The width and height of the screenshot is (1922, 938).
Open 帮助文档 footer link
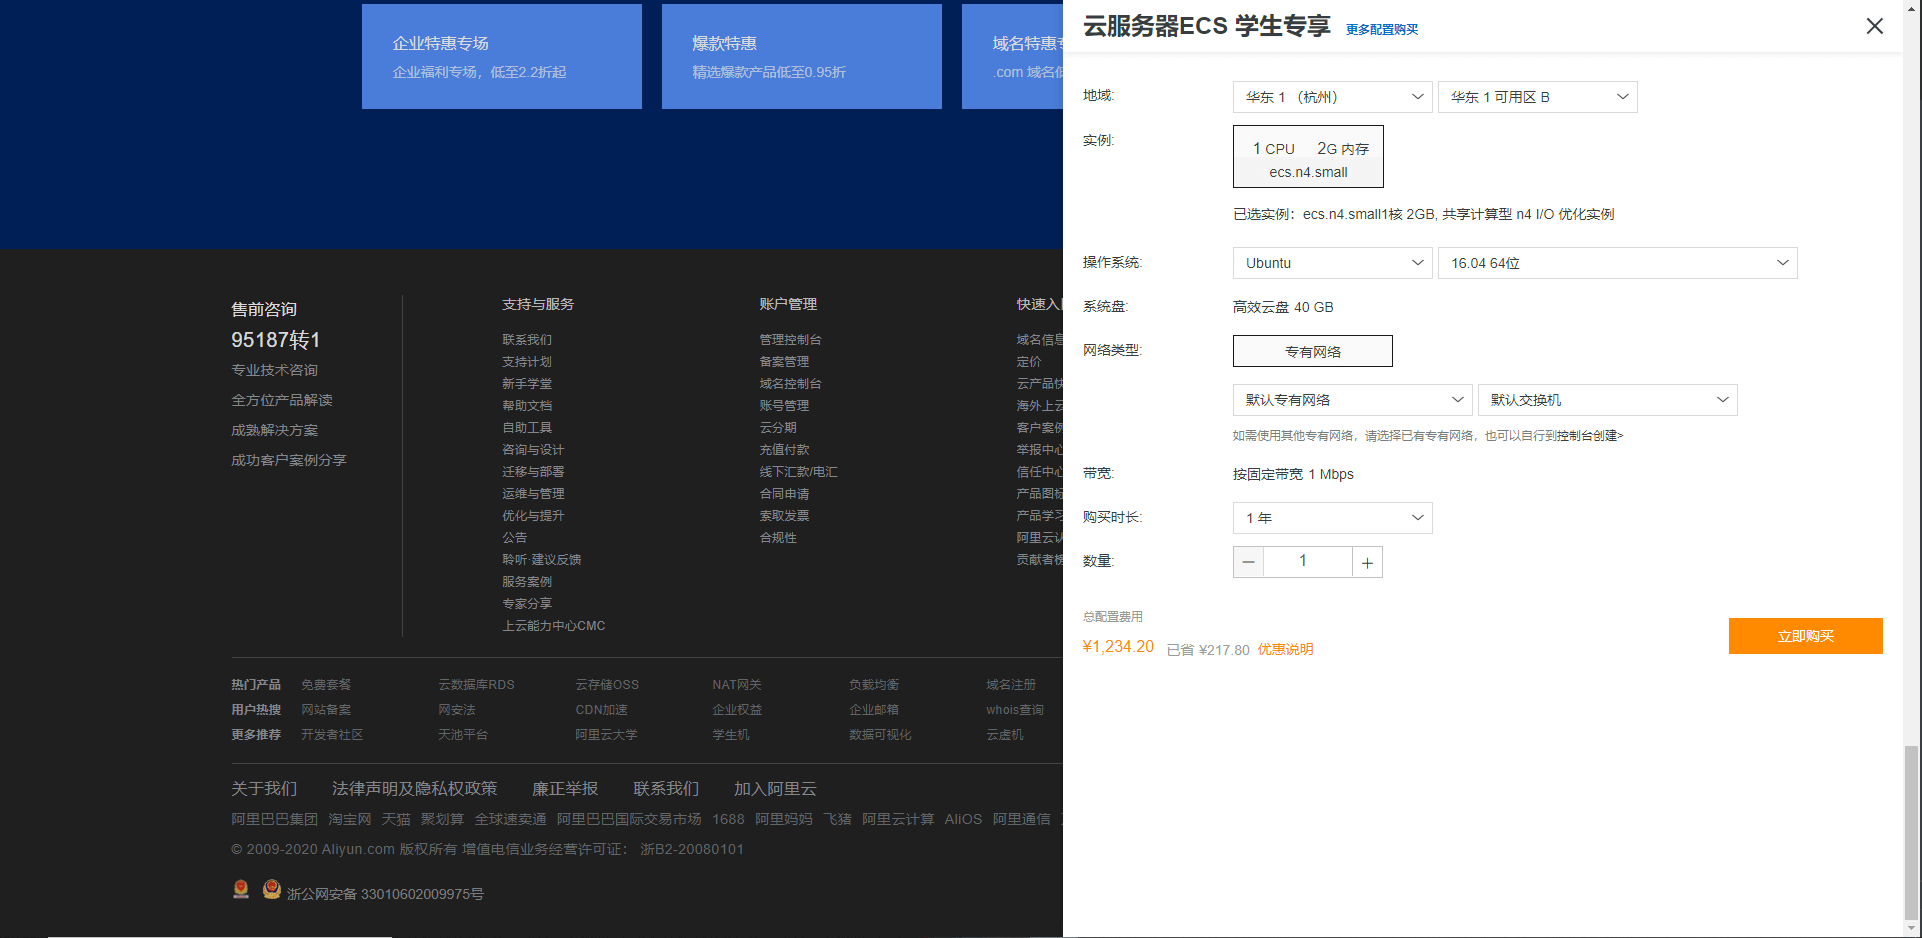tap(527, 406)
